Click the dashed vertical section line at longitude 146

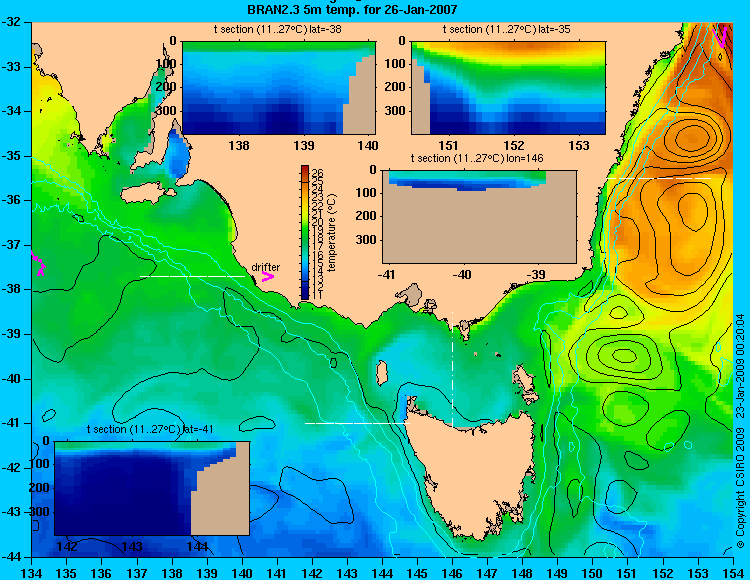click(x=452, y=369)
